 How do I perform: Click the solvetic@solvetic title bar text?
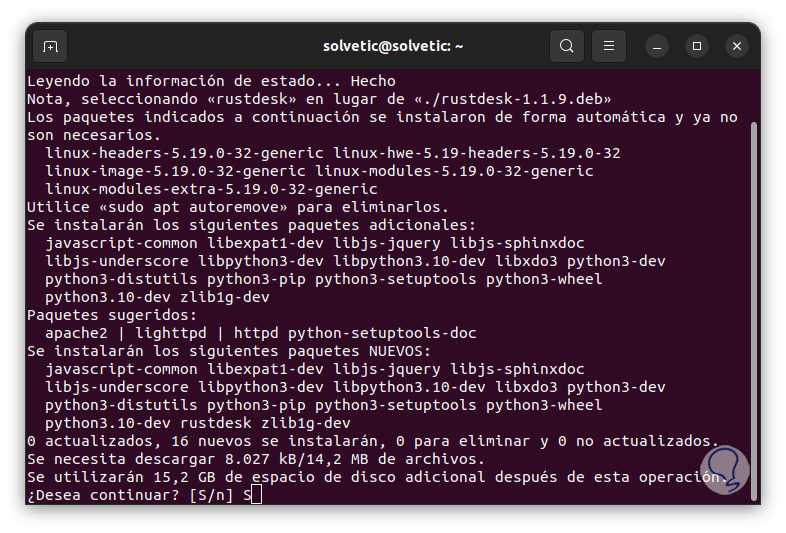tap(393, 46)
